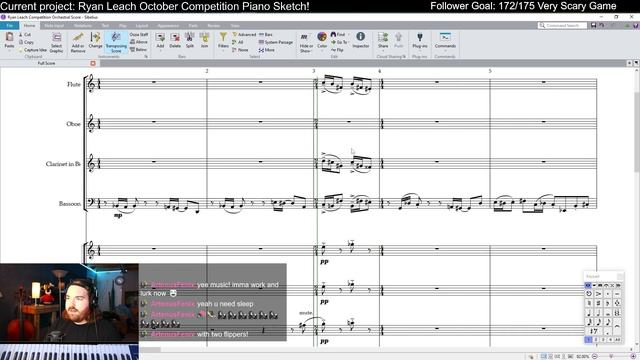Click the Cut command
640x360 pixels.
click(25, 35)
